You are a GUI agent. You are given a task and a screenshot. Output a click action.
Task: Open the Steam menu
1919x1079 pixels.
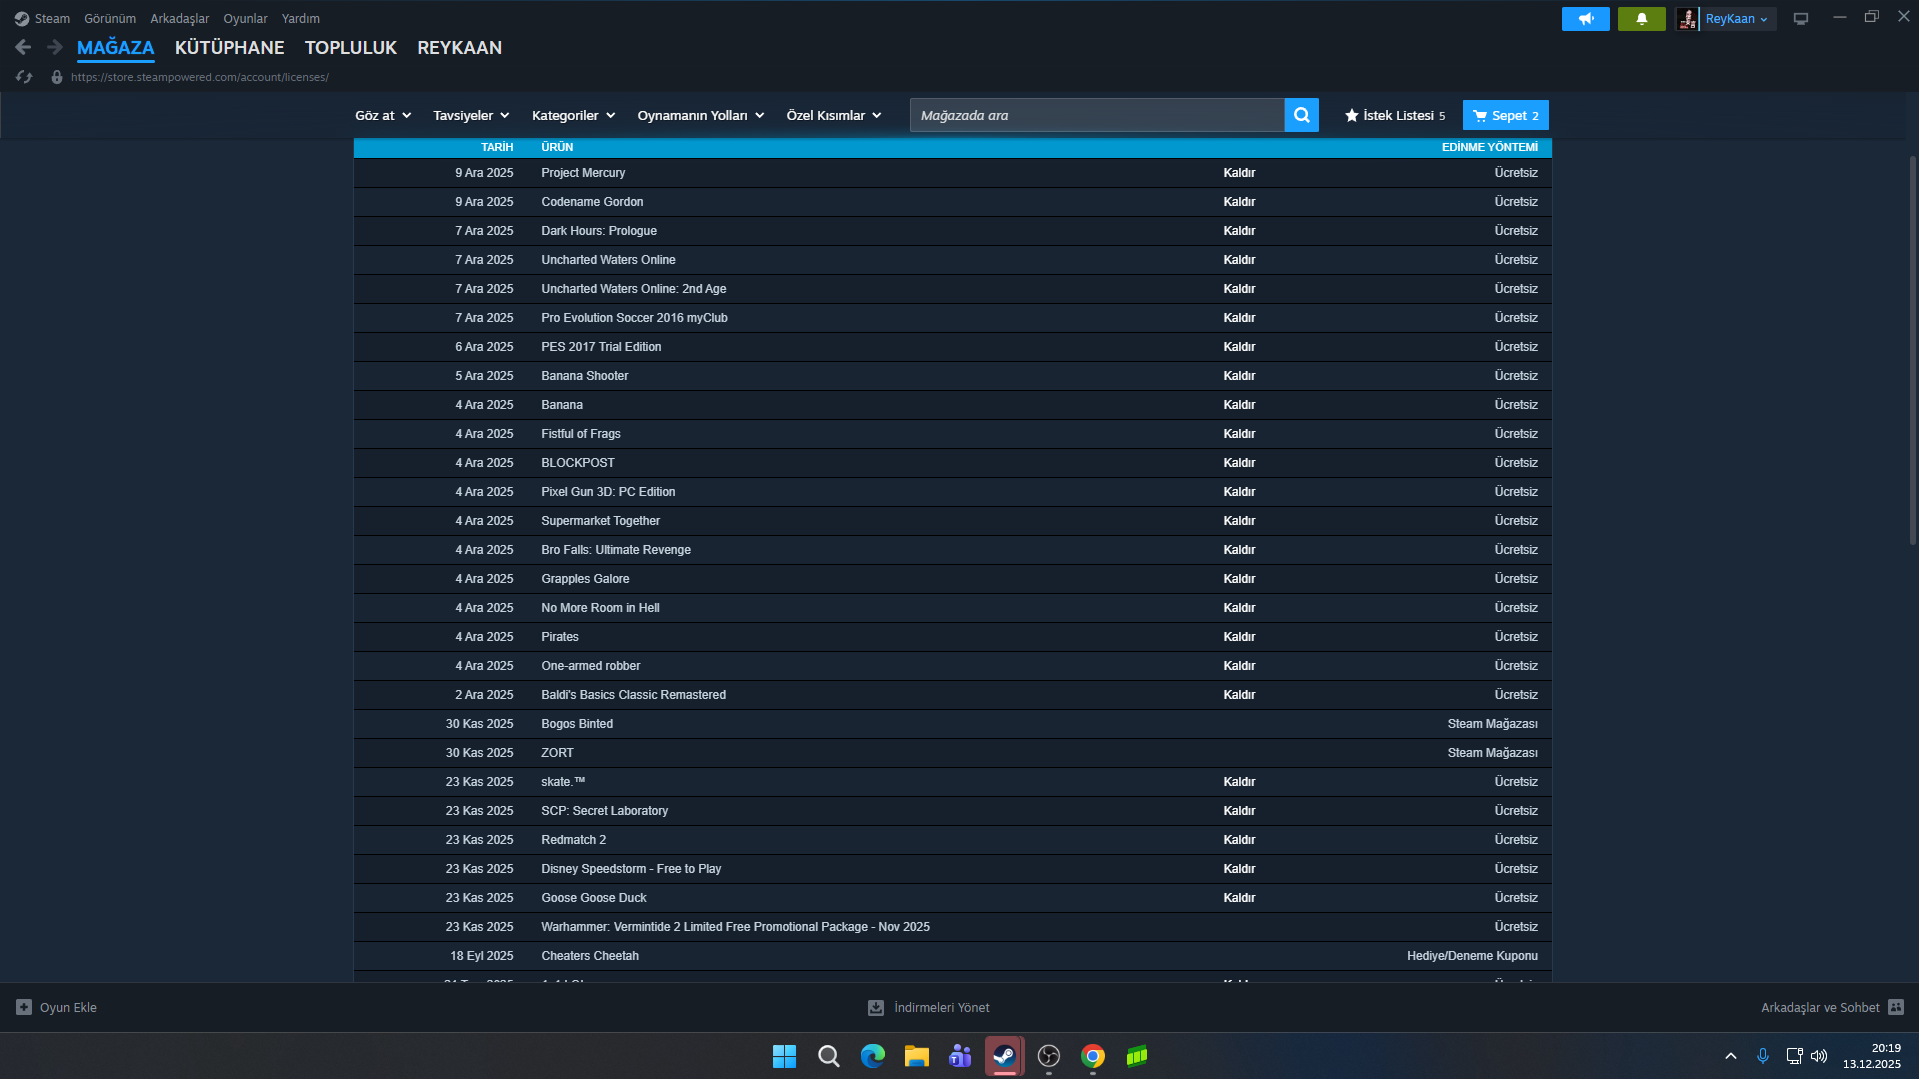tap(52, 19)
